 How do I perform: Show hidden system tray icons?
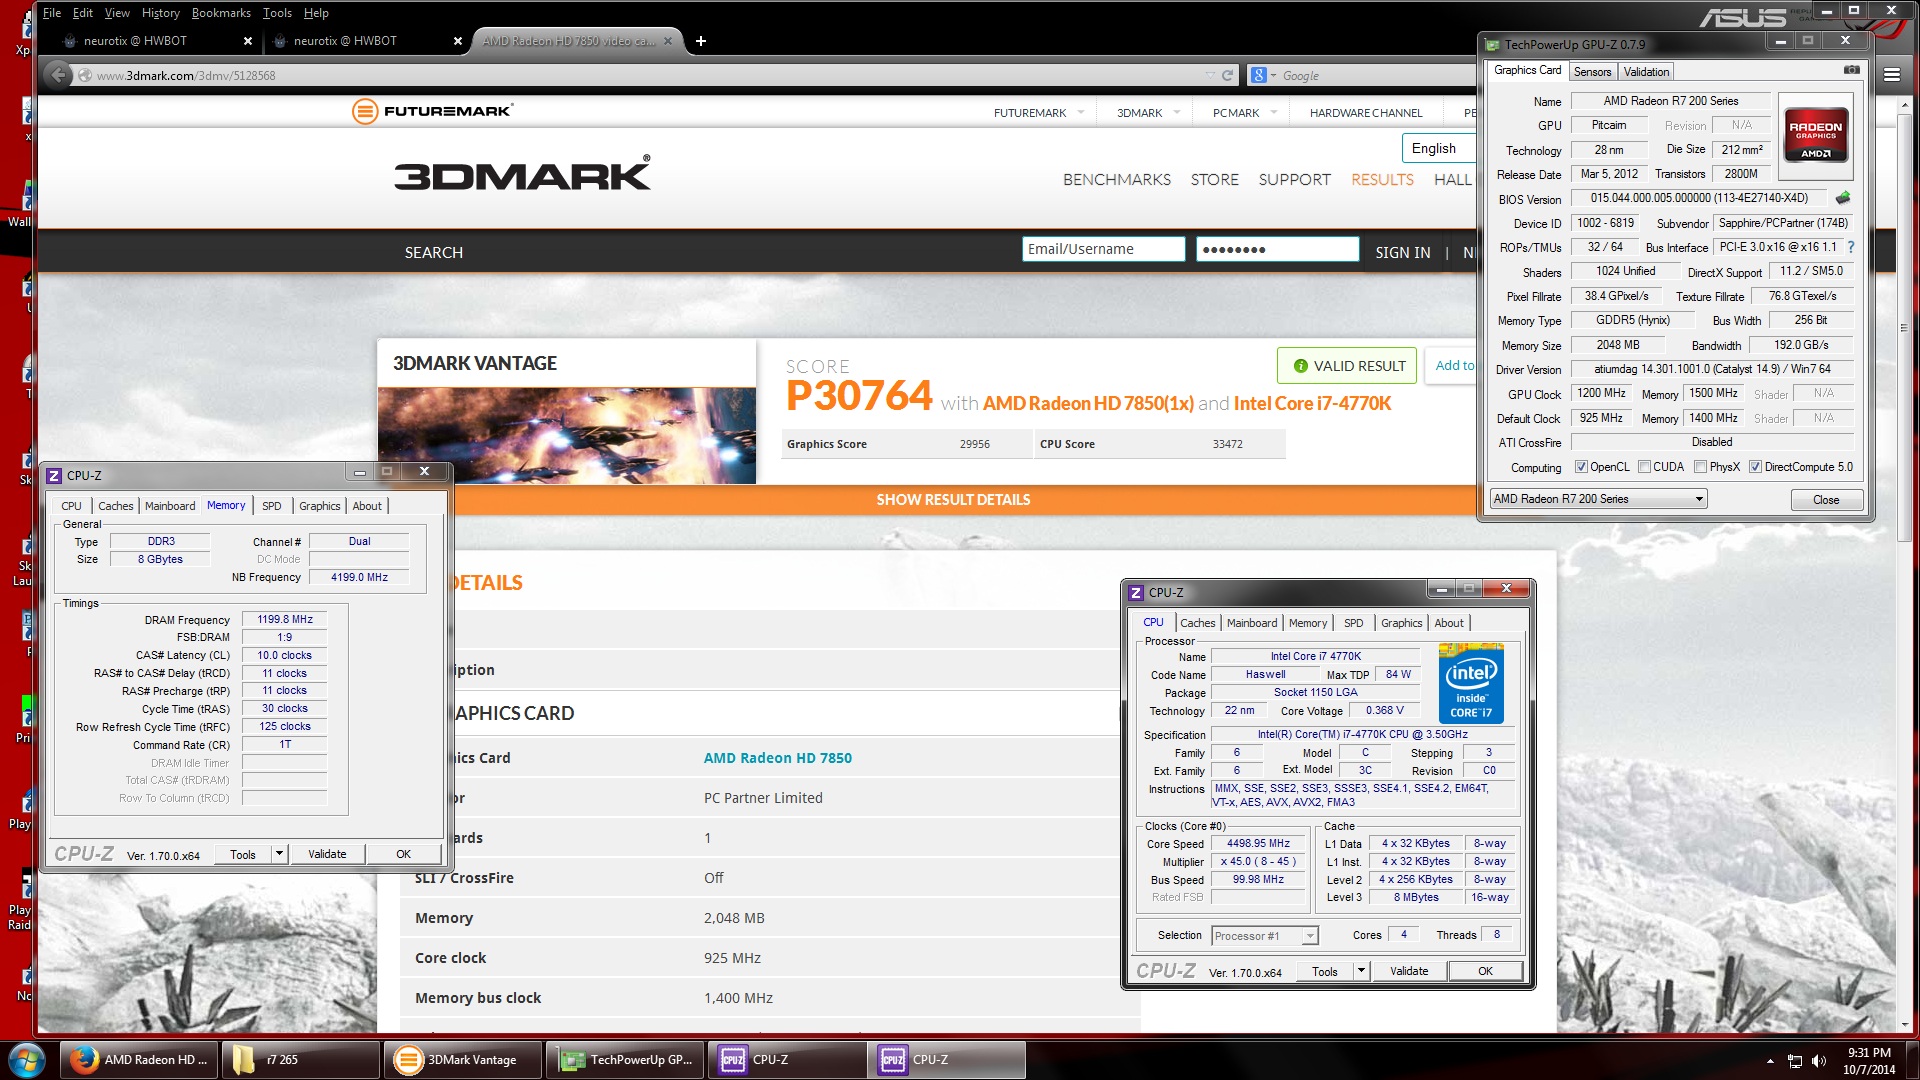pyautogui.click(x=1770, y=1061)
